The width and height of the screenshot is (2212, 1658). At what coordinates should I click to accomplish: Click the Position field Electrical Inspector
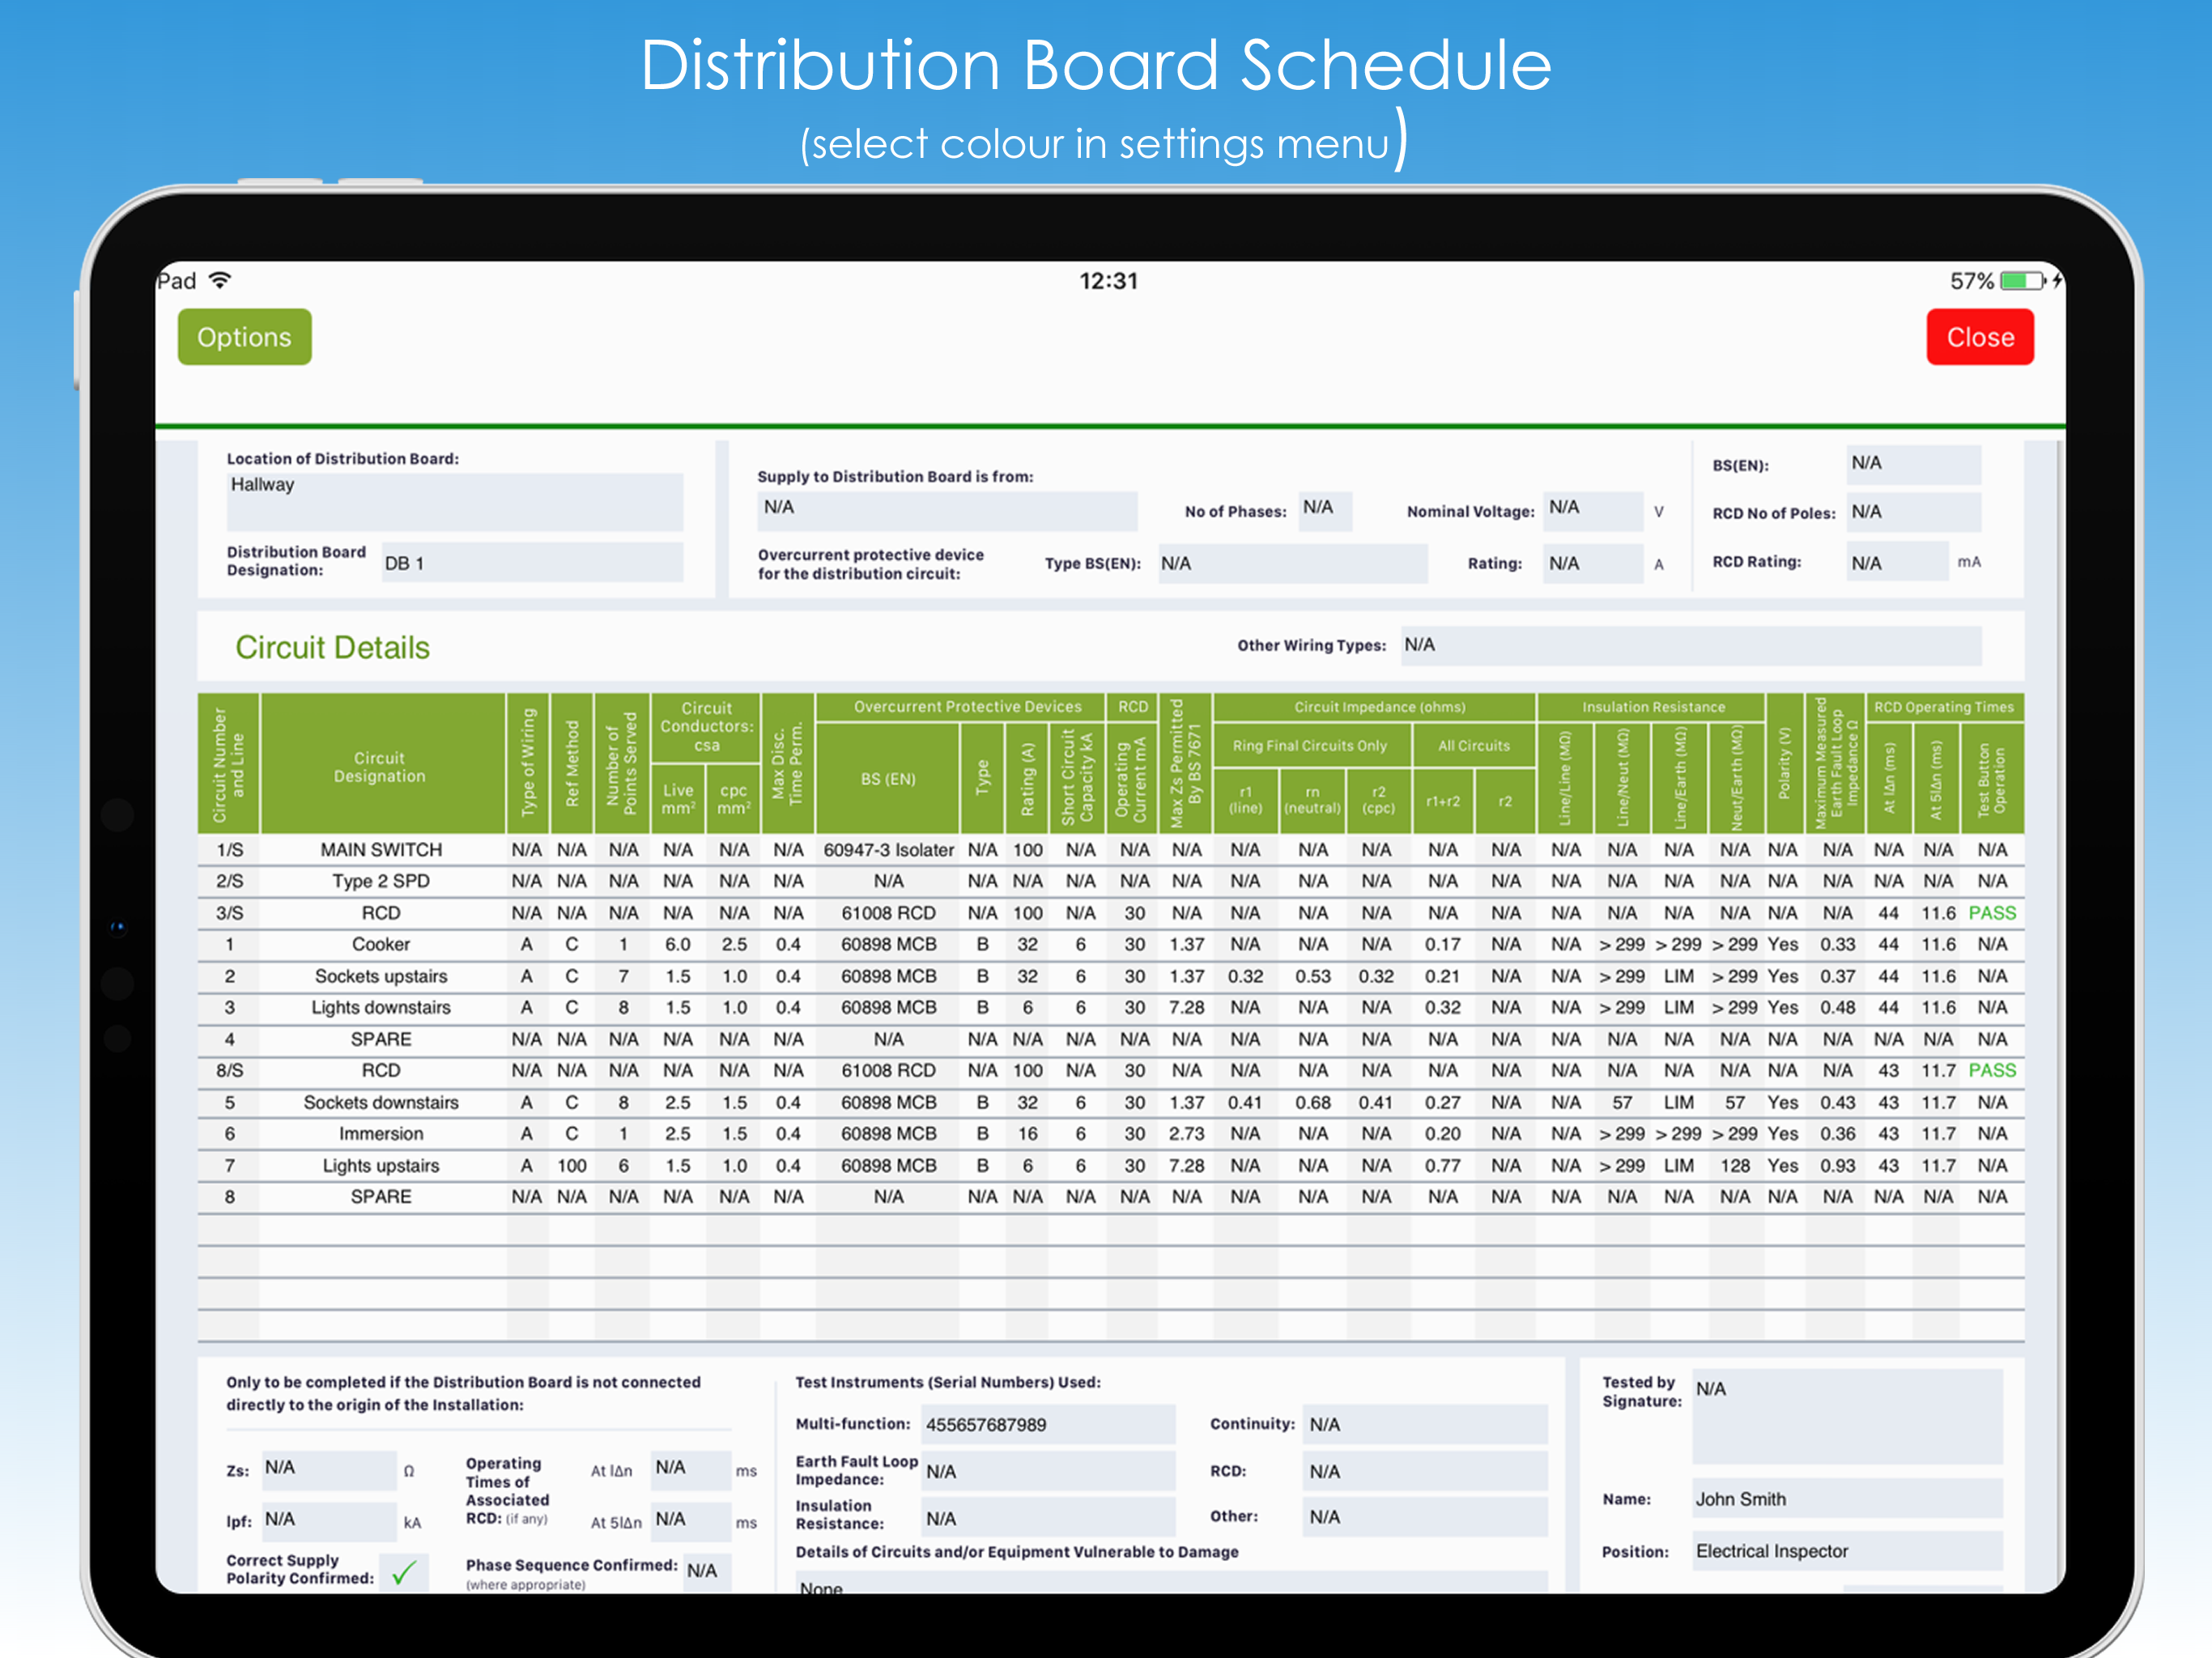(x=1846, y=1551)
